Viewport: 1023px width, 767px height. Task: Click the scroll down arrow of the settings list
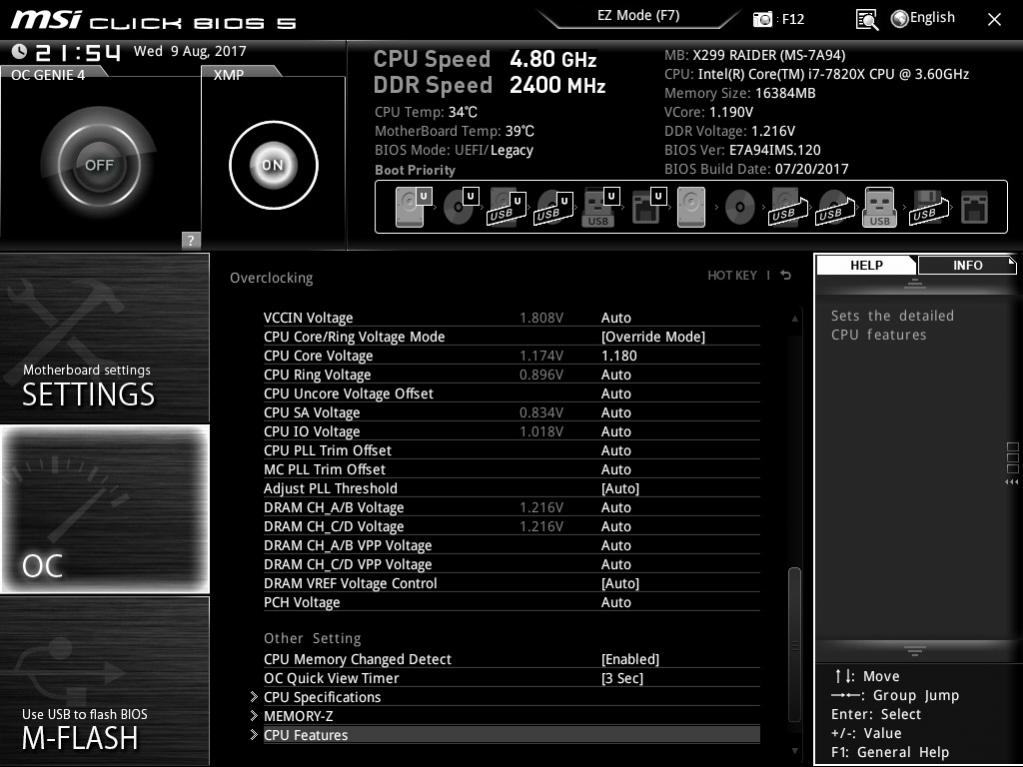795,751
